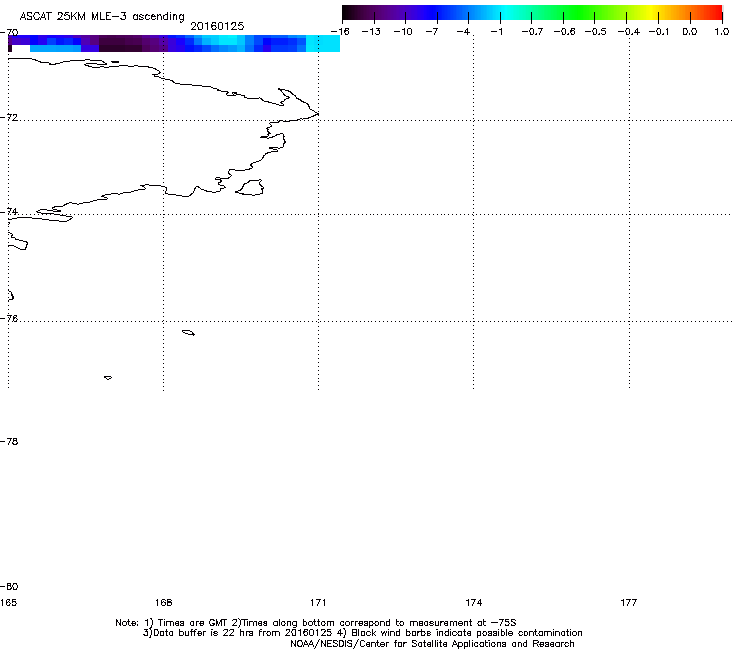The image size is (740, 650).
Task: Click 'Times along bottom correspond to measurement at -75S'
Action: coord(378,623)
